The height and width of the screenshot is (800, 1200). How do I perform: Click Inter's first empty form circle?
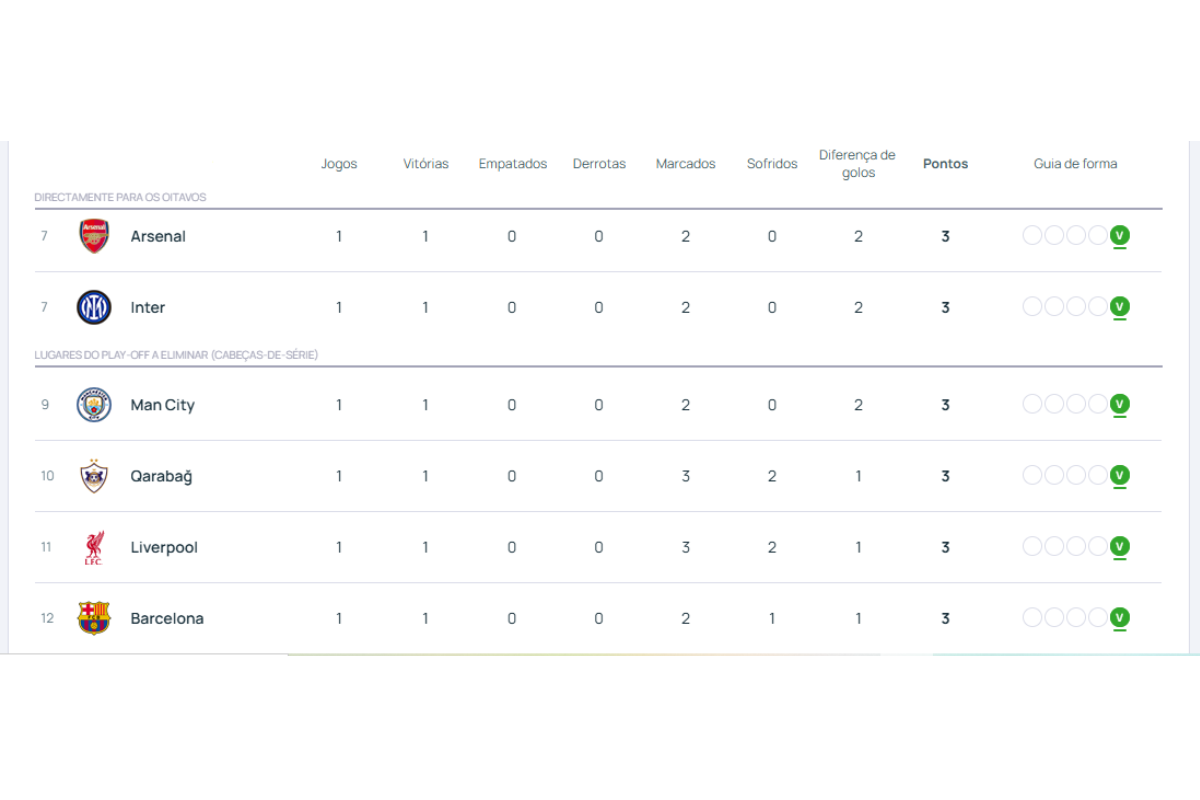coord(1032,307)
